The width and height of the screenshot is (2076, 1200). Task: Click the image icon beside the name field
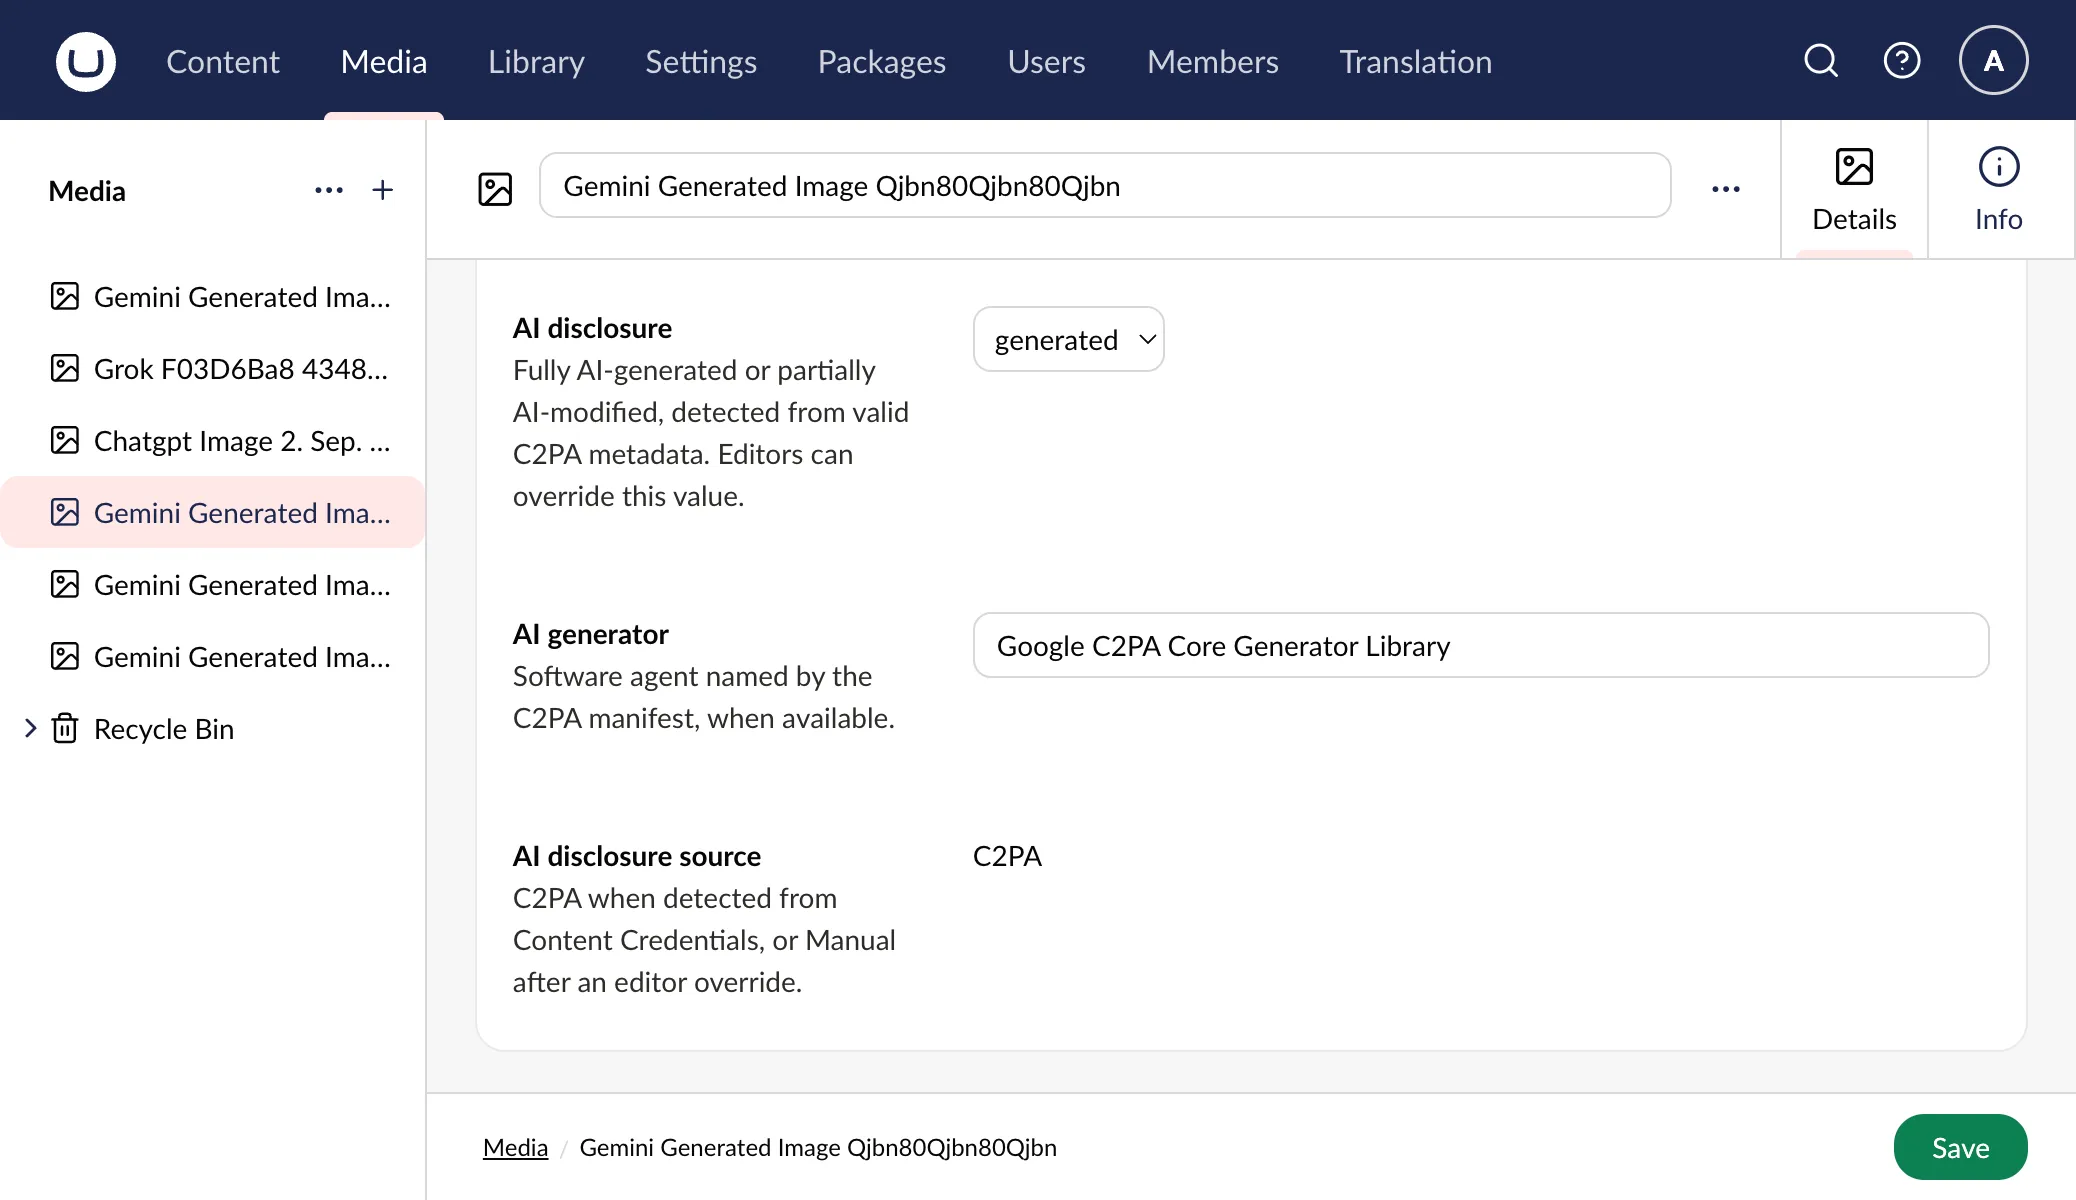click(495, 189)
